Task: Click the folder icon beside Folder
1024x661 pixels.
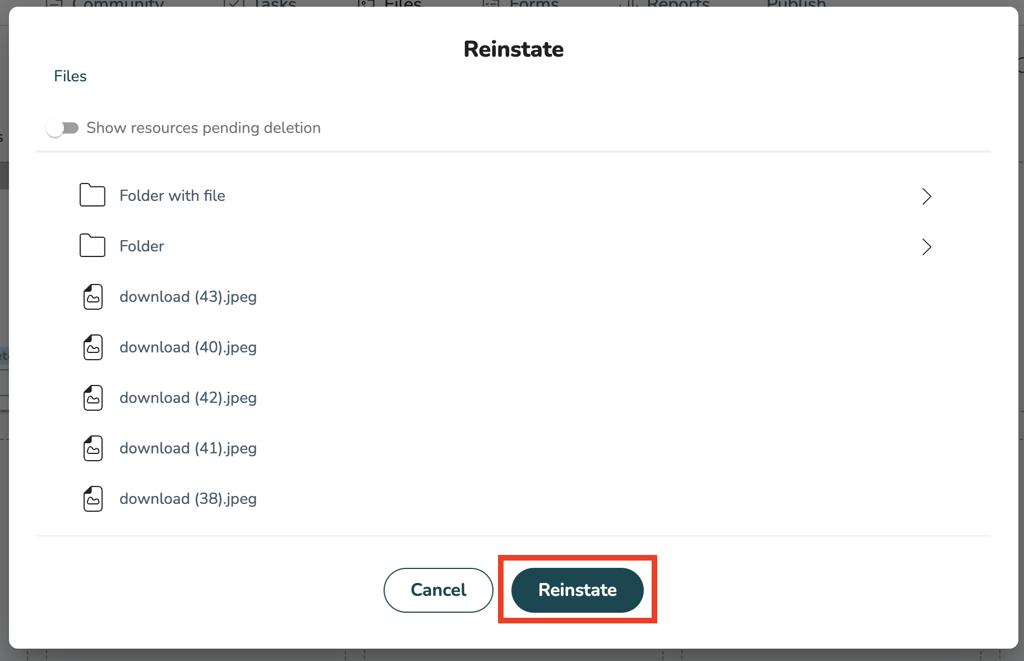Action: click(92, 245)
